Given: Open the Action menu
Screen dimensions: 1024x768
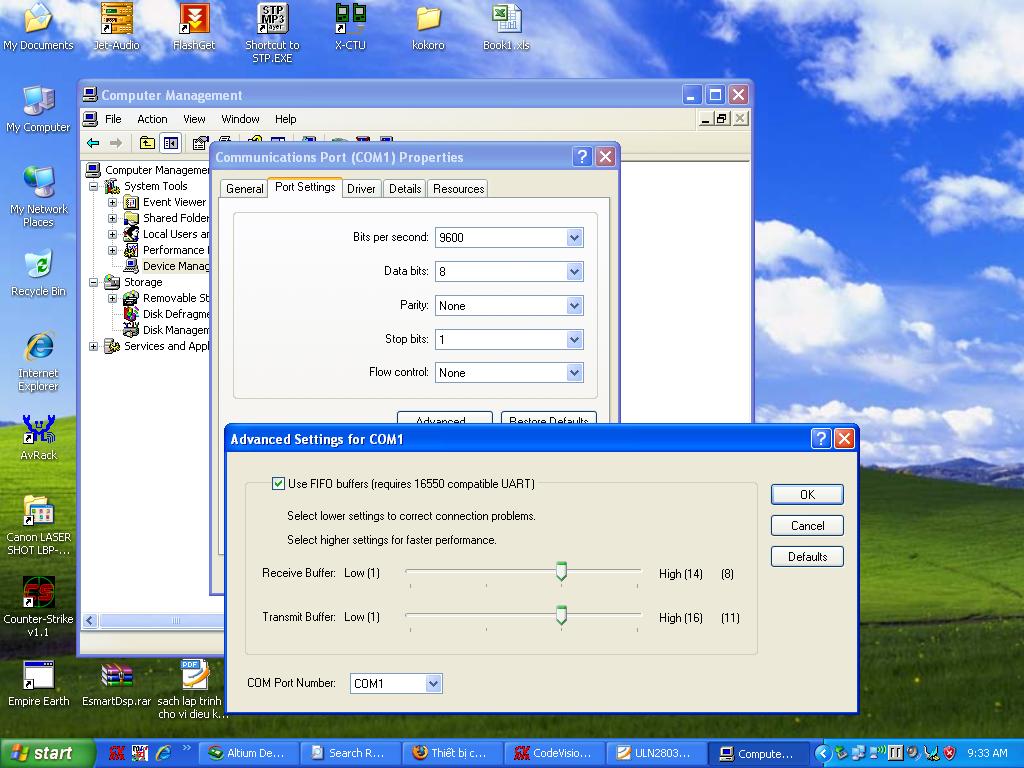Looking at the screenshot, I should pos(152,119).
